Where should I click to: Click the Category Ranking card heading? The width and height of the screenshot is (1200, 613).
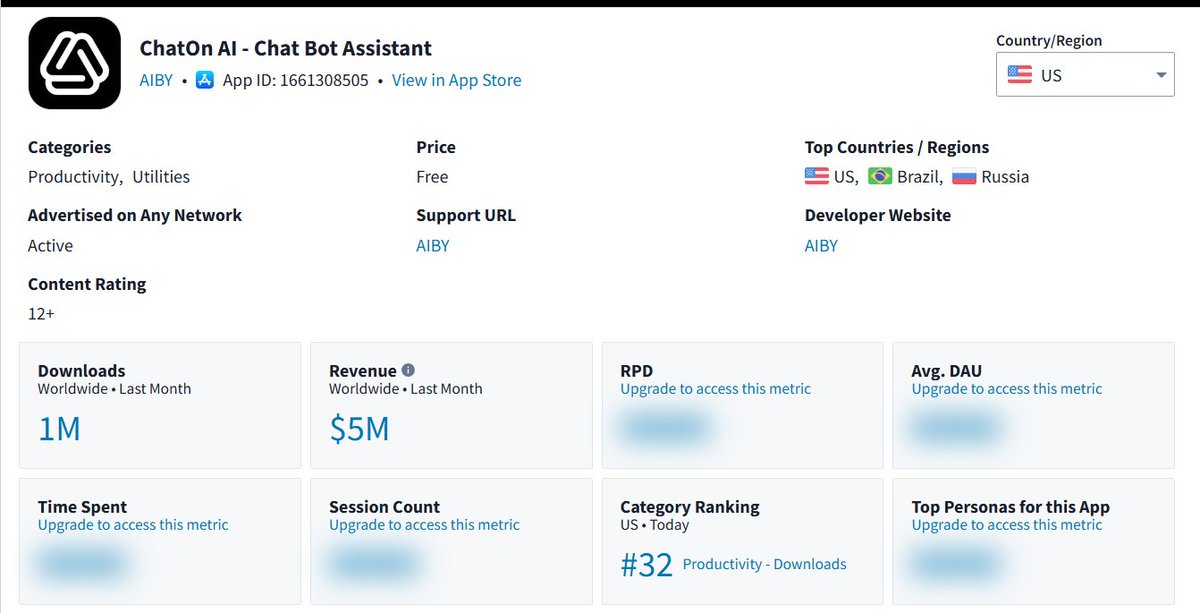click(x=690, y=506)
